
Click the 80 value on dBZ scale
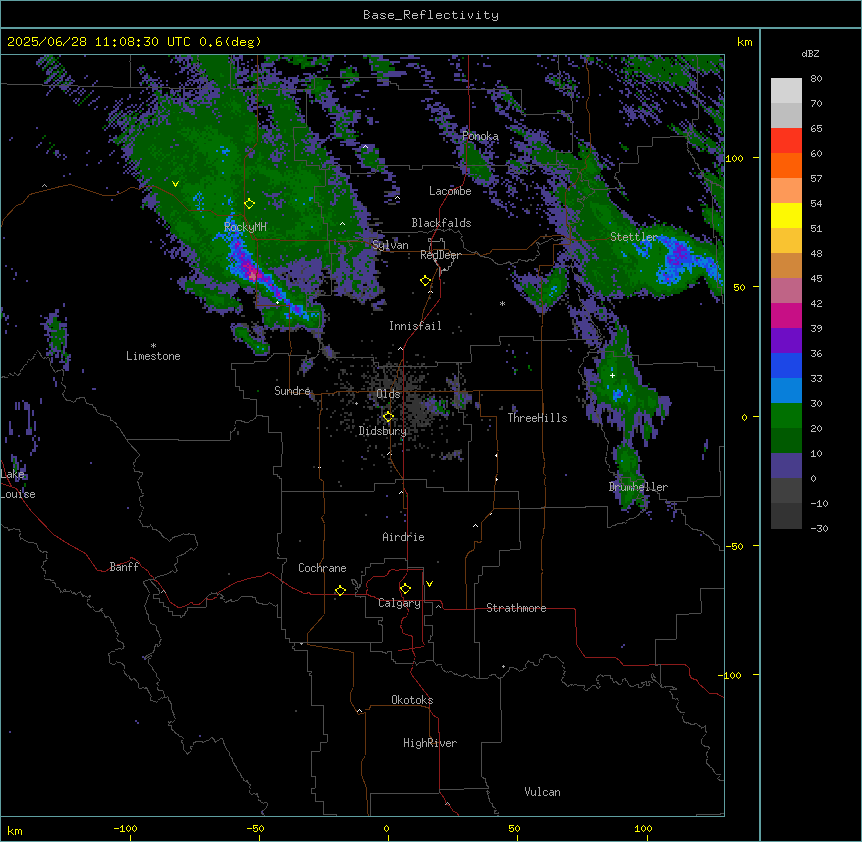coord(816,79)
